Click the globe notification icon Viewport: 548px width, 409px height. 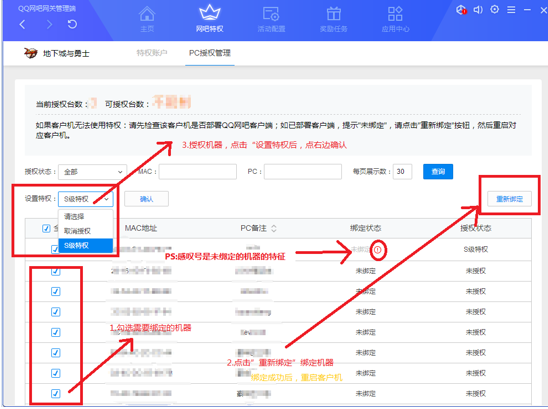click(x=461, y=10)
